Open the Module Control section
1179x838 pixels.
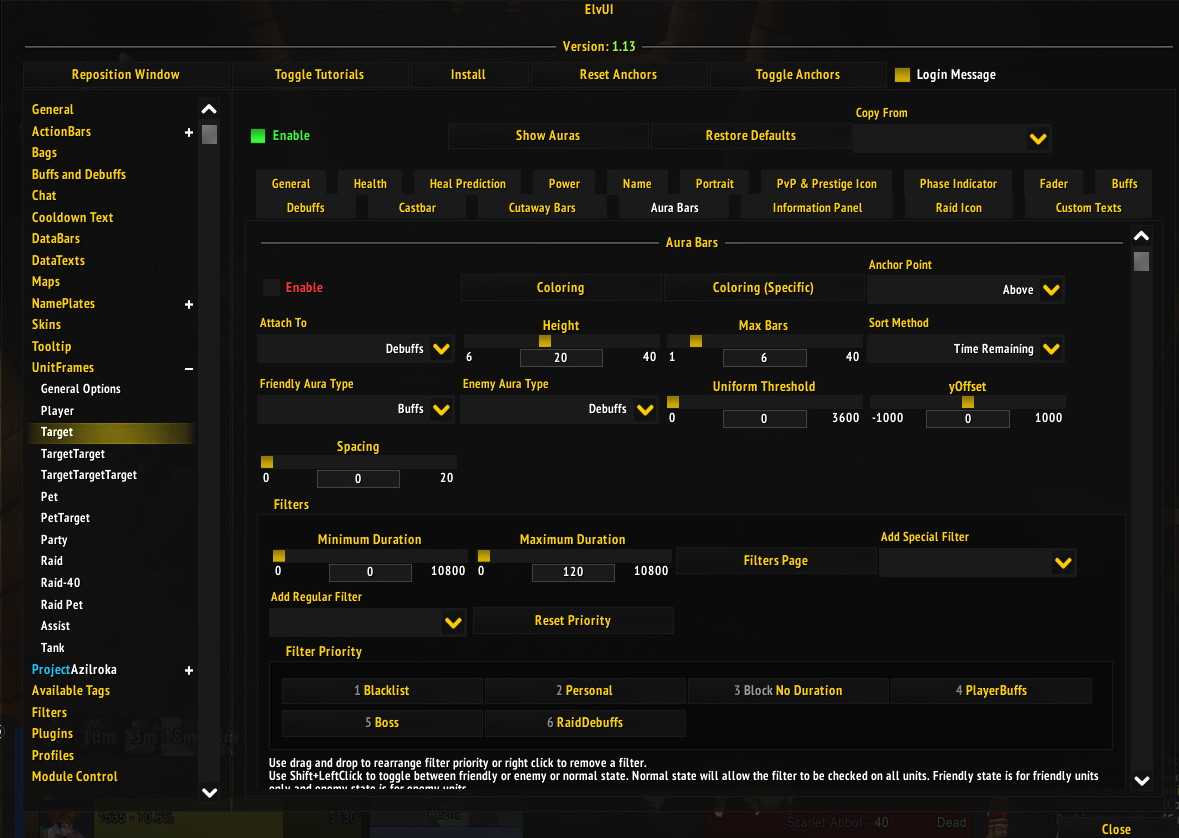coord(74,776)
